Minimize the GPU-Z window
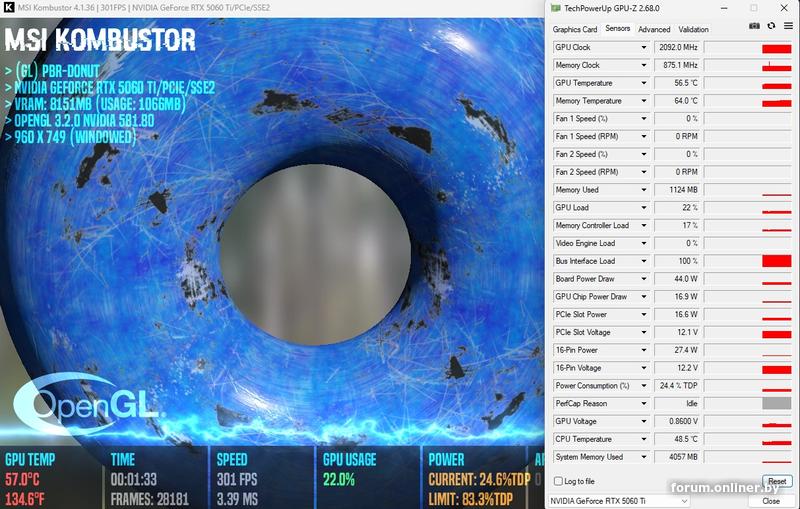Image resolution: width=800 pixels, height=509 pixels. [x=724, y=8]
